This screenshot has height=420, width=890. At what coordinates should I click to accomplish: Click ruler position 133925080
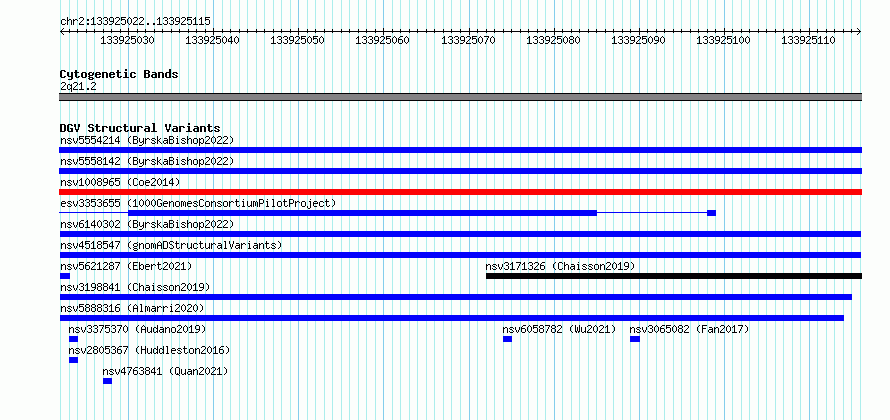click(x=553, y=40)
